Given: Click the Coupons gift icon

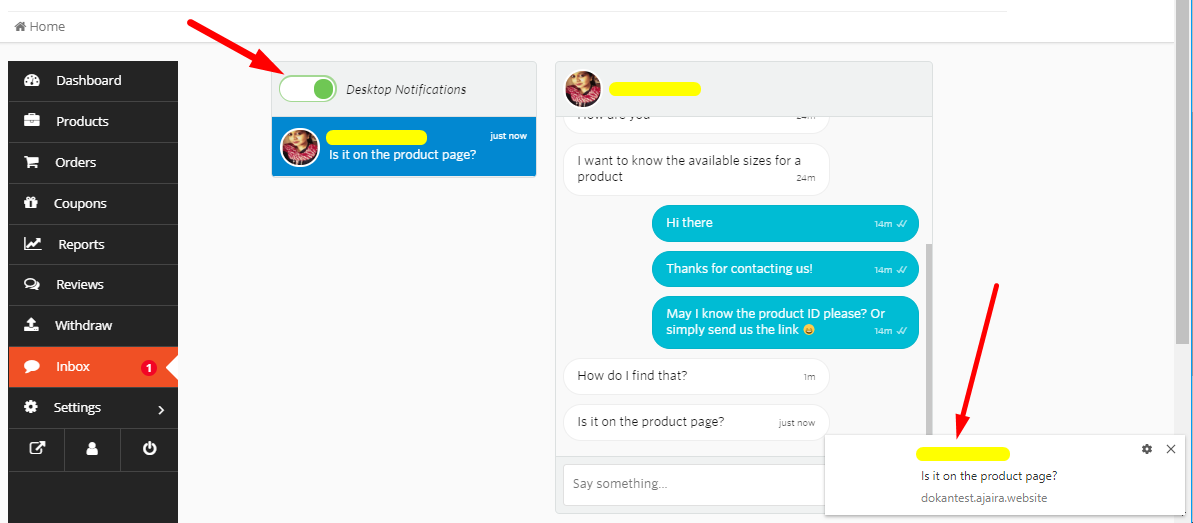Looking at the screenshot, I should (32, 204).
